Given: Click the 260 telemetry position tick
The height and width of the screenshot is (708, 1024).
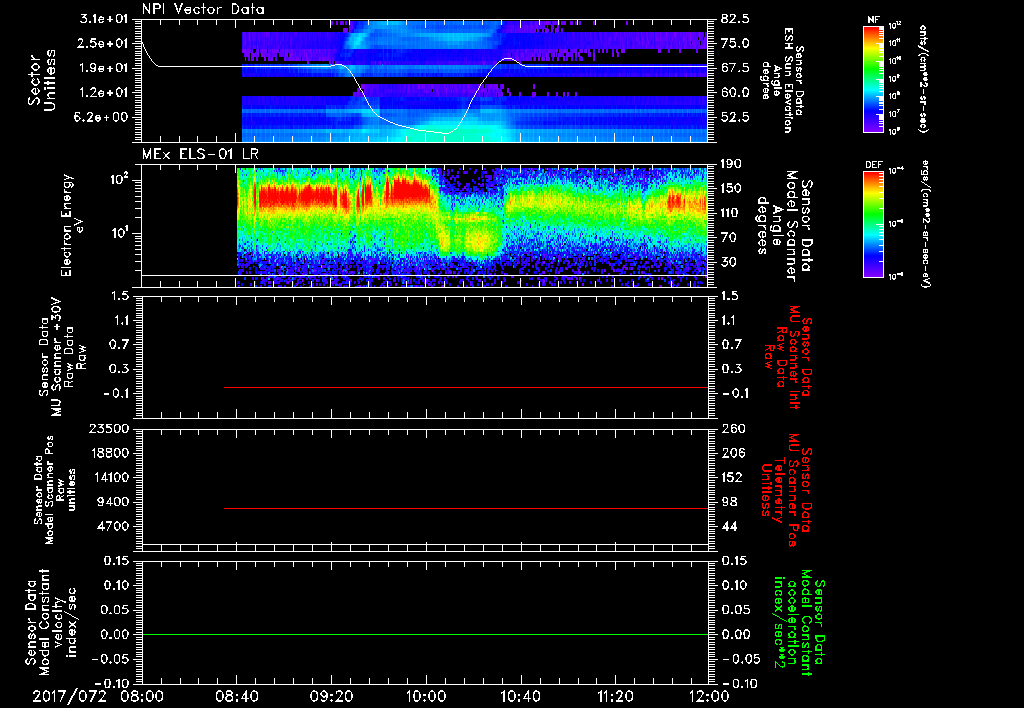Looking at the screenshot, I should (x=731, y=428).
